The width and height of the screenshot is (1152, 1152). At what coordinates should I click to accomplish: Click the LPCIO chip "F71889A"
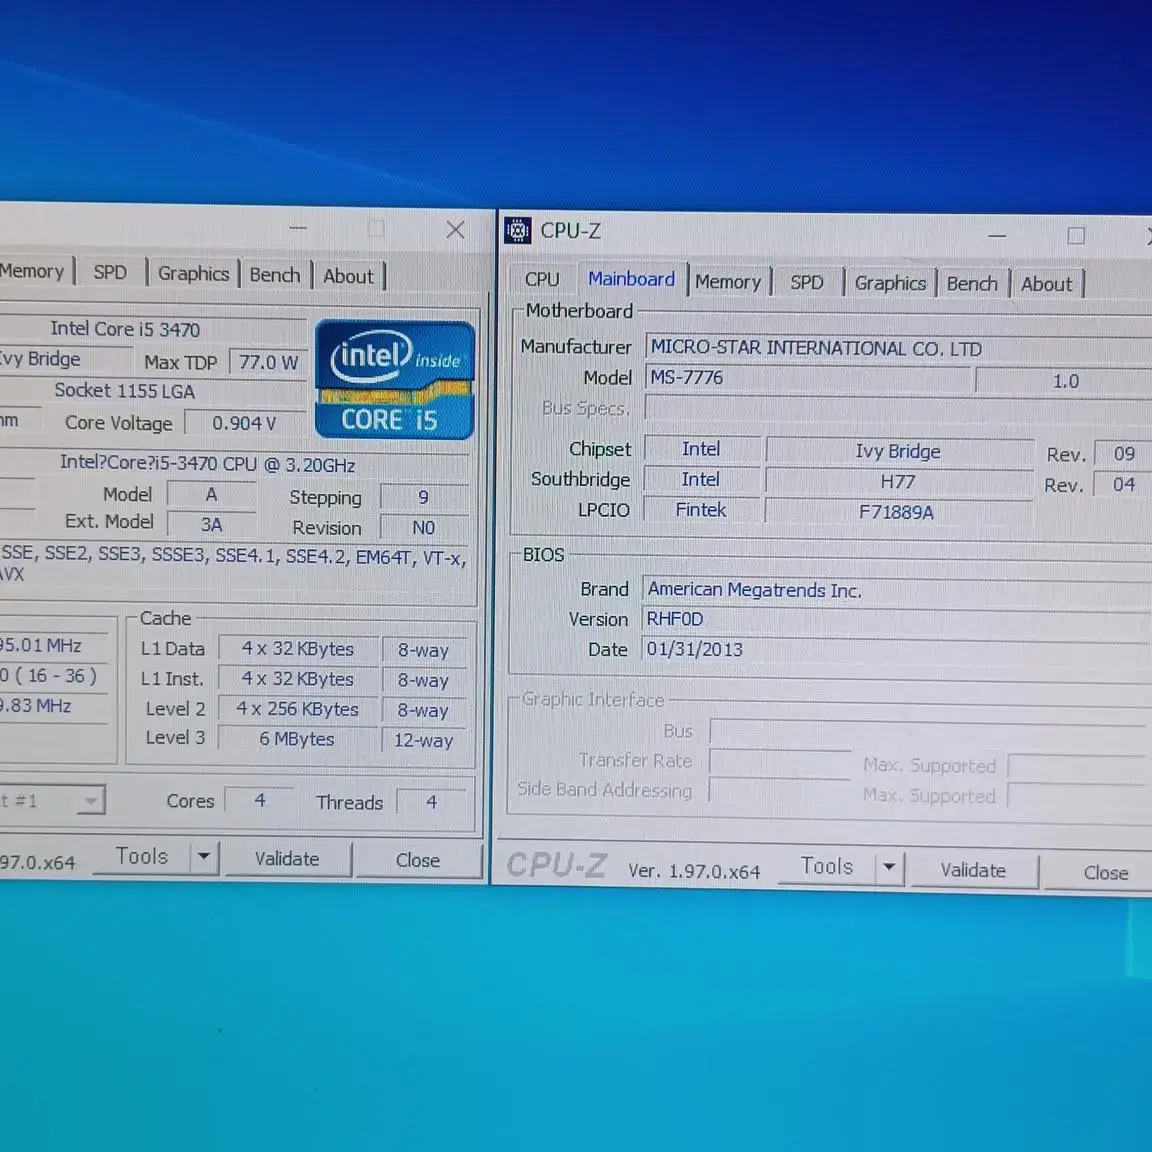[x=896, y=512]
